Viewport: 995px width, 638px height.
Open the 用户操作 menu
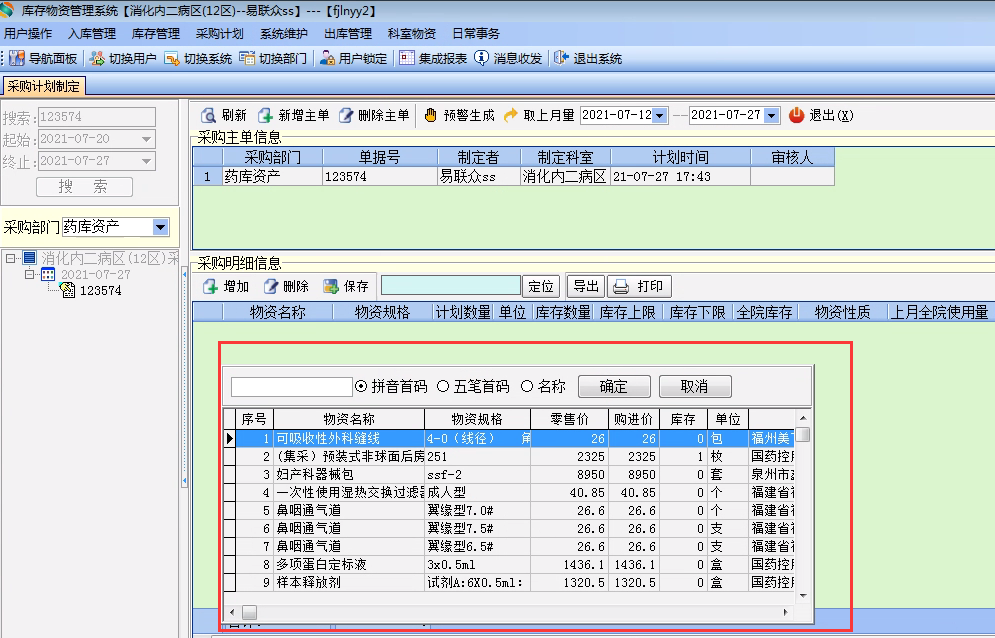(x=29, y=34)
